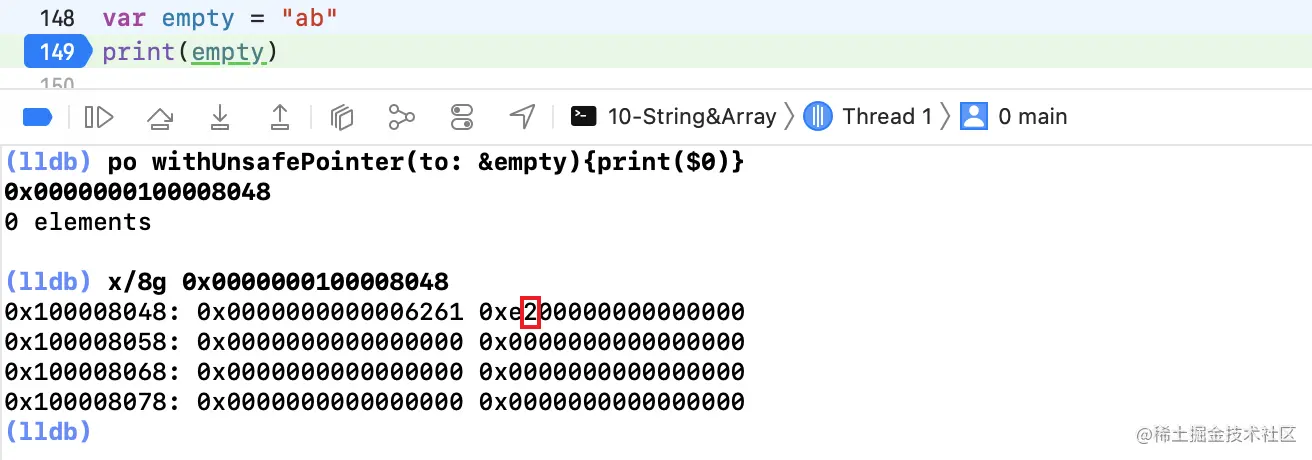Viewport: 1312px width, 460px height.
Task: Click the red highlighted digit 2
Action: click(x=531, y=312)
